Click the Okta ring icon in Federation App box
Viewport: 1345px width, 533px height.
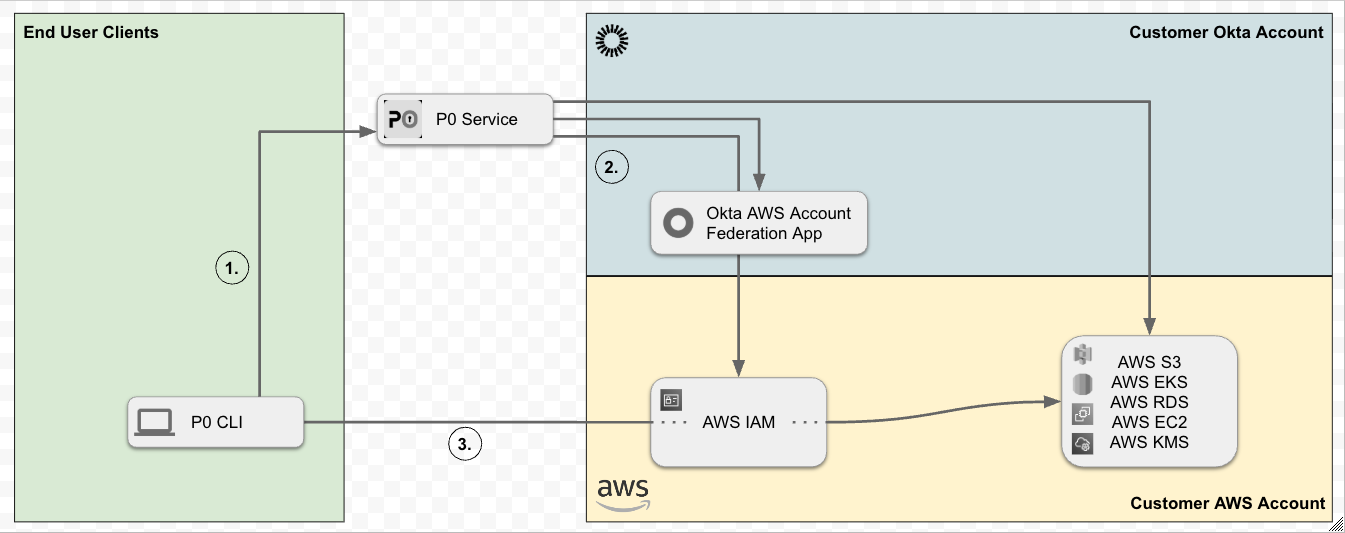[x=678, y=223]
